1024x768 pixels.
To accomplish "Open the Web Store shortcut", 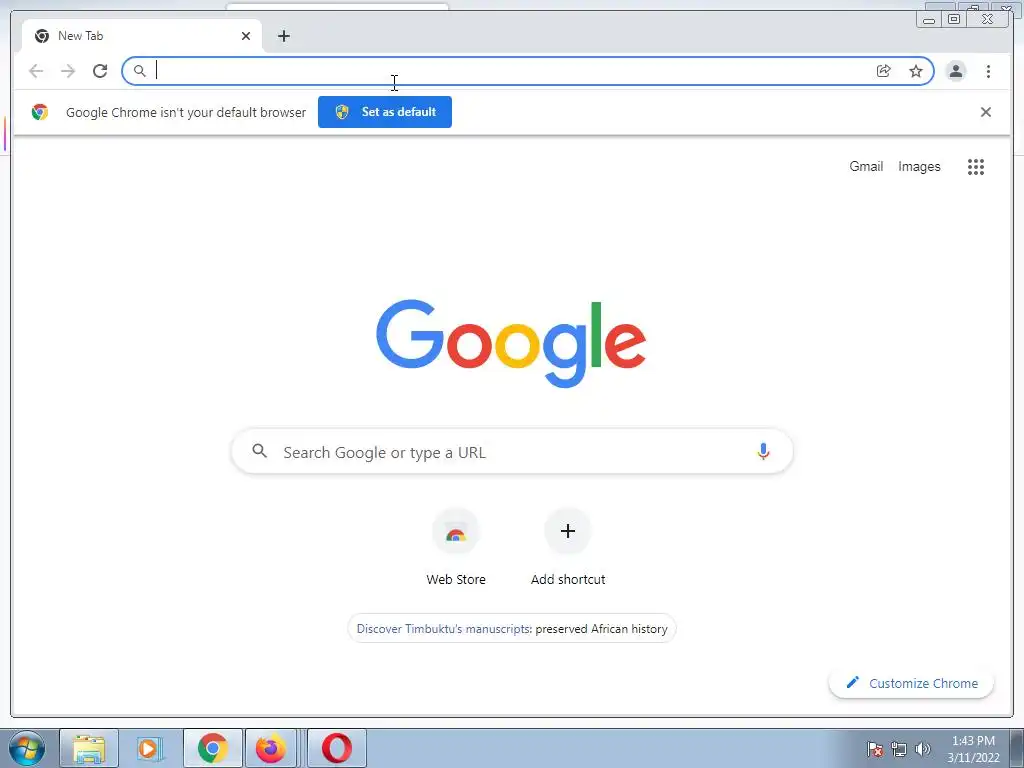I will (x=456, y=547).
